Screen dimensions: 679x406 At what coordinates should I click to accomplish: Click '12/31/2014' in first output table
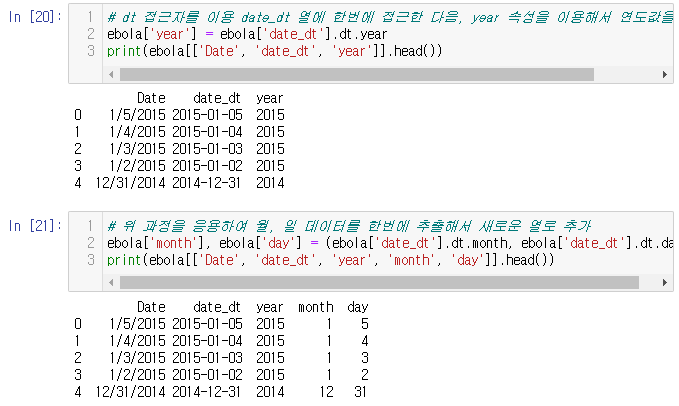(x=130, y=183)
